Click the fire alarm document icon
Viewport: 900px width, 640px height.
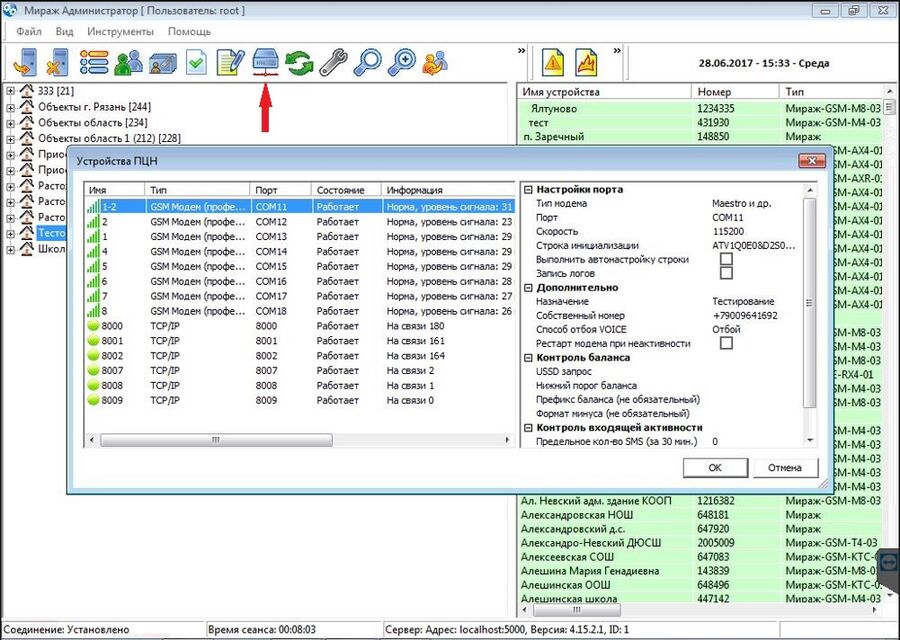[x=586, y=63]
